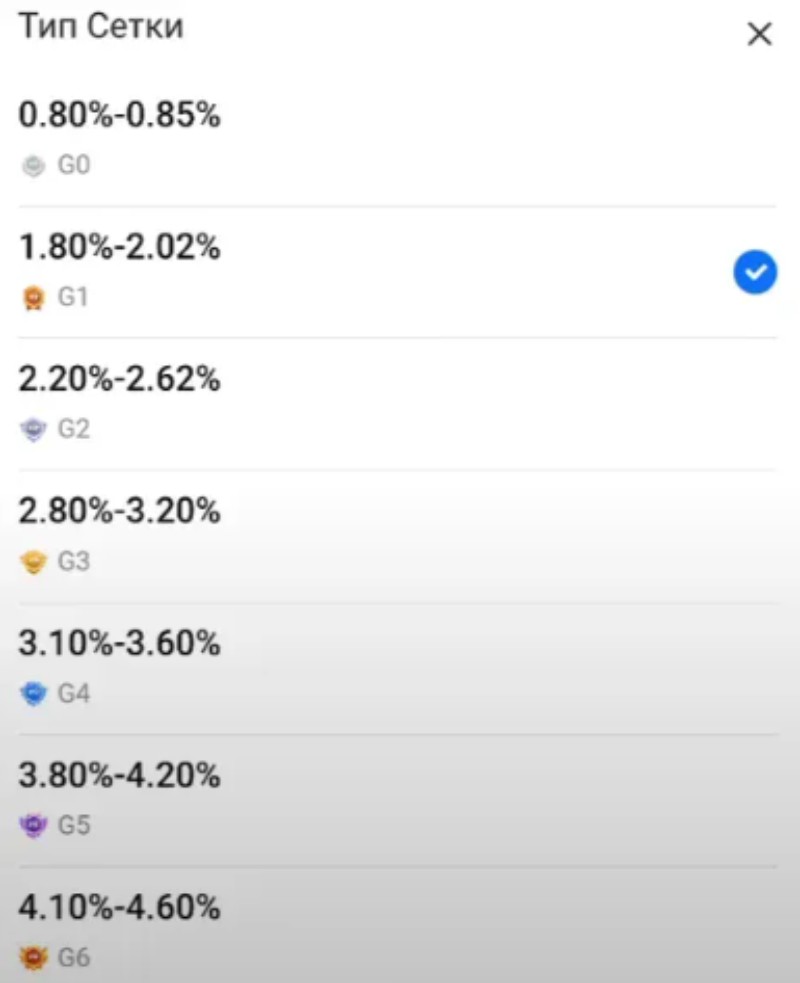Image resolution: width=800 pixels, height=983 pixels.
Task: Click the G3 tier label
Action: pos(74,562)
